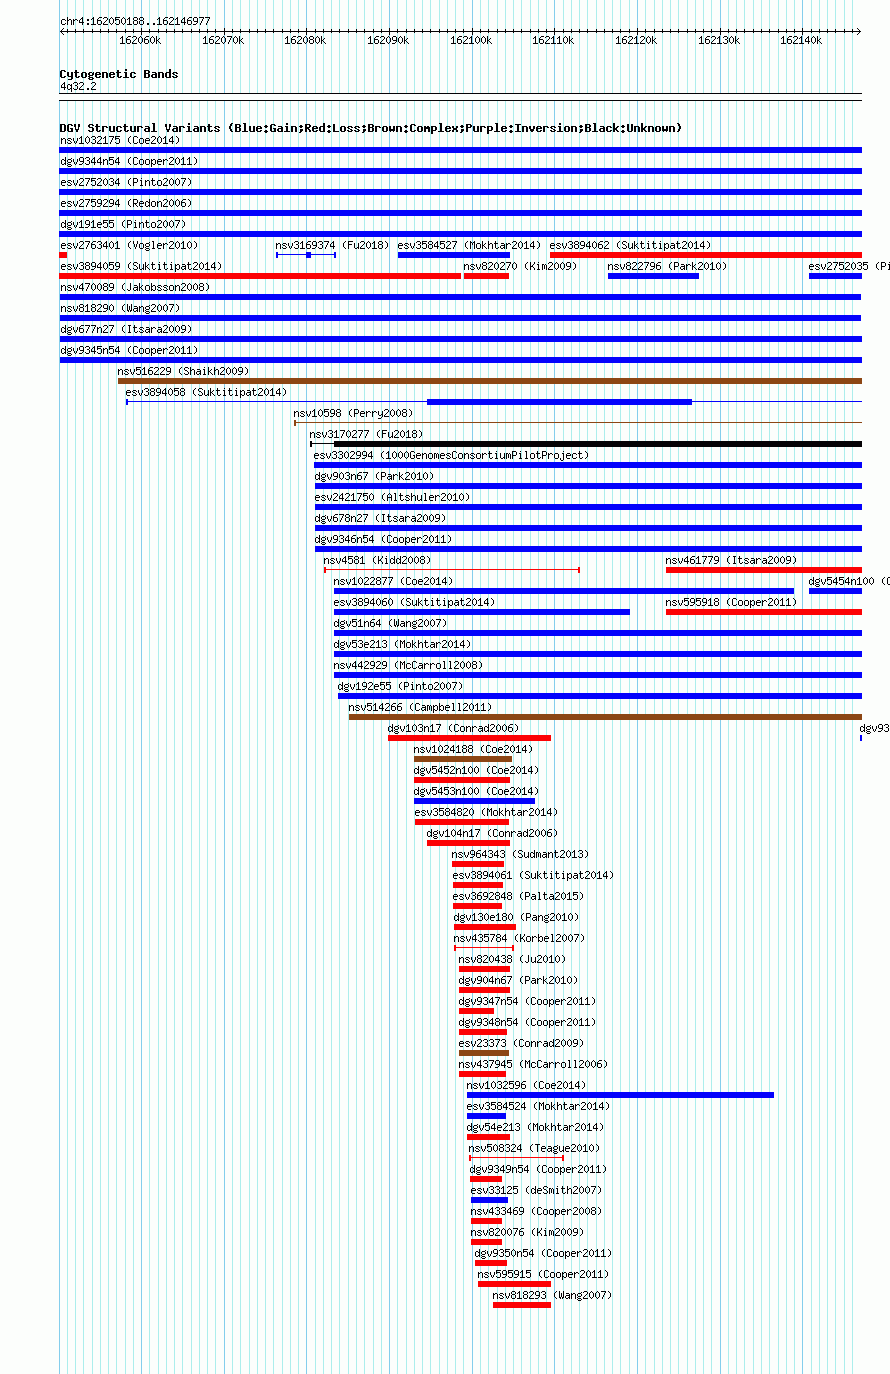890x1374 pixels.
Task: Click the long blue nsv1032596 bar
Action: 620,1095
